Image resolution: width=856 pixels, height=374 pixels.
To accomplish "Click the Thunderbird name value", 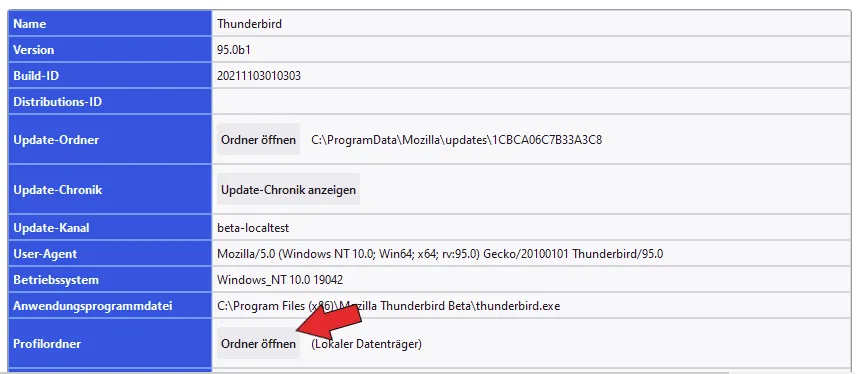I will [249, 24].
